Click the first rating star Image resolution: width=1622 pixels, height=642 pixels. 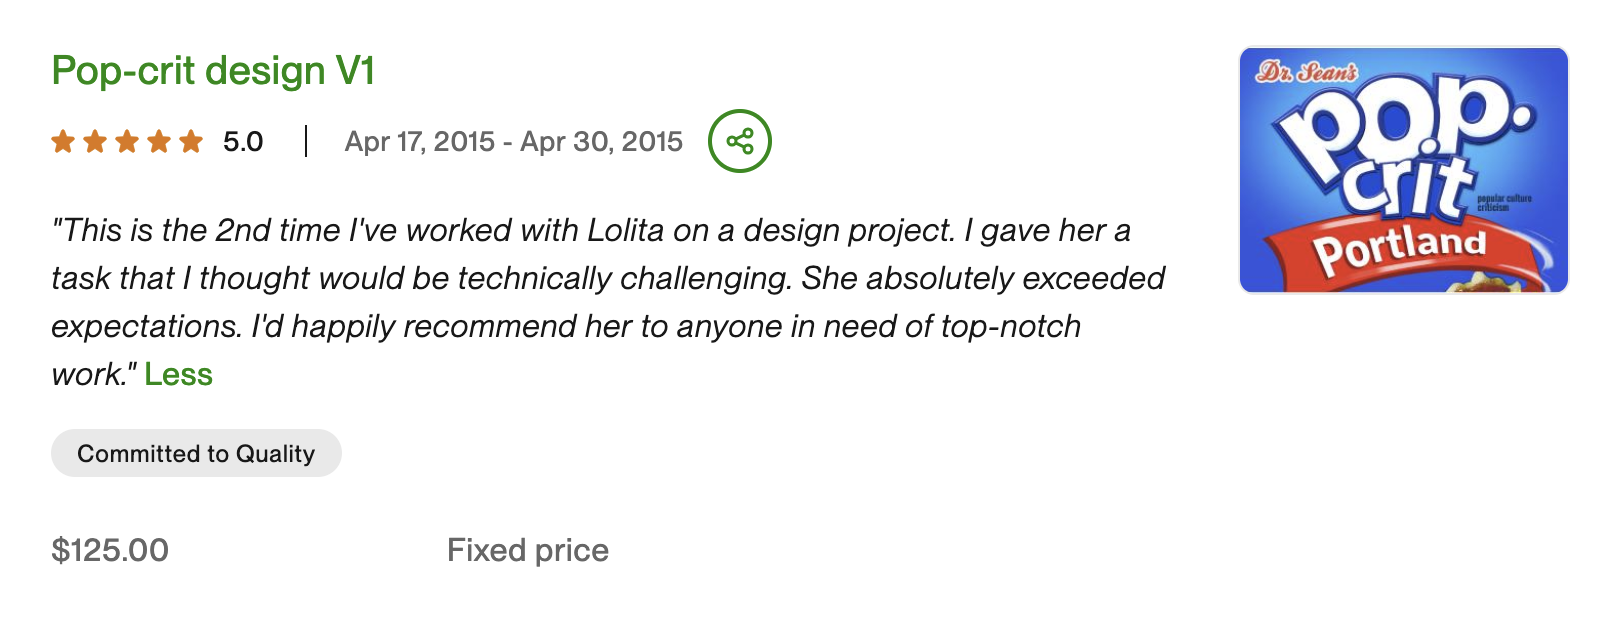point(63,142)
